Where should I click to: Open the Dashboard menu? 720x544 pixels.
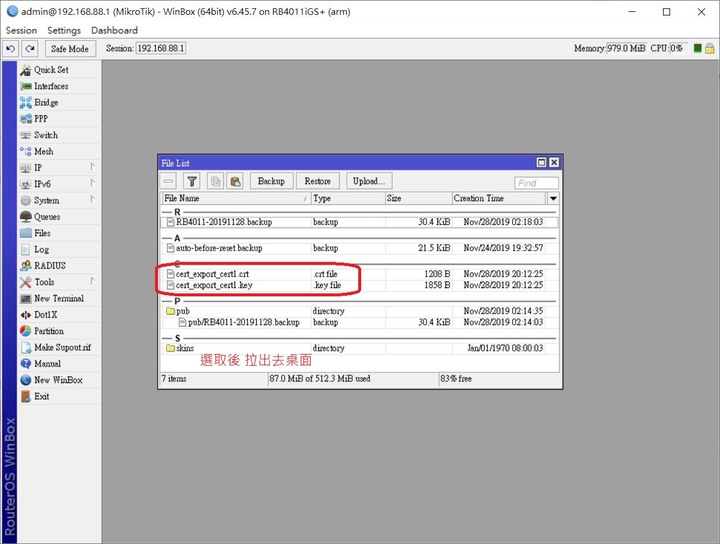114,30
